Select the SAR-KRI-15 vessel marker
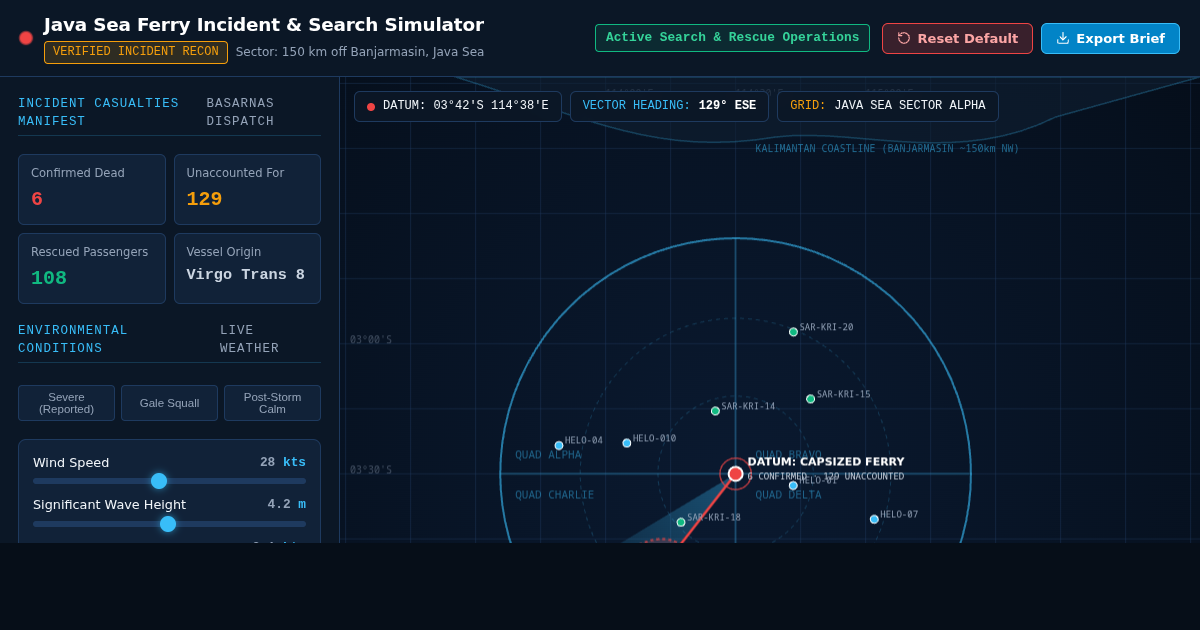This screenshot has height=630, width=1200. click(810, 399)
